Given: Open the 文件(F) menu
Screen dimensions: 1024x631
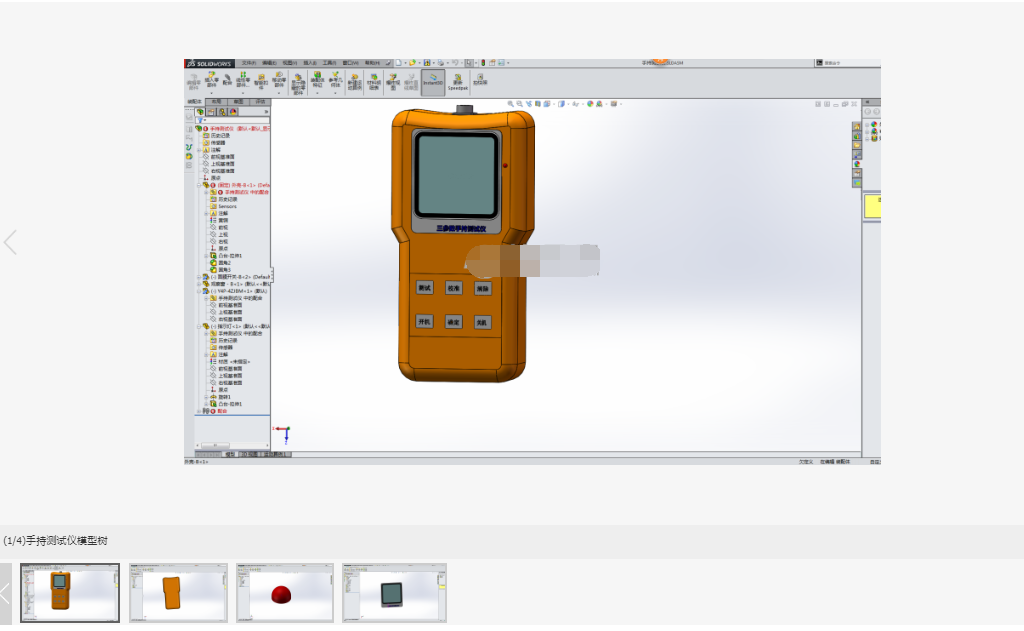Looking at the screenshot, I should click(x=249, y=63).
